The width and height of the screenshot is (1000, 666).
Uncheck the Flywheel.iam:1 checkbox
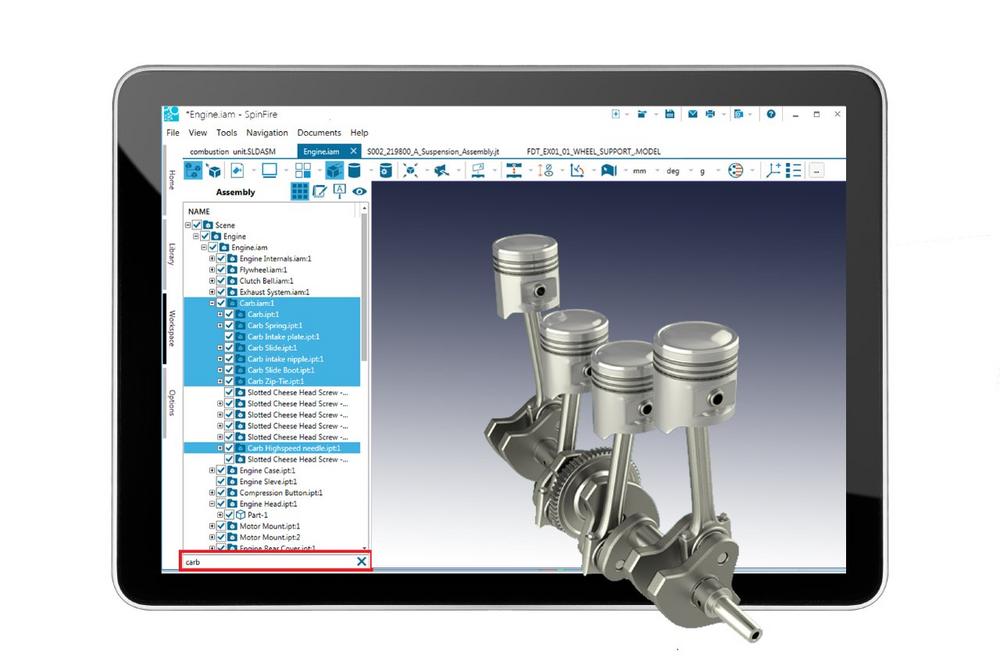220,270
